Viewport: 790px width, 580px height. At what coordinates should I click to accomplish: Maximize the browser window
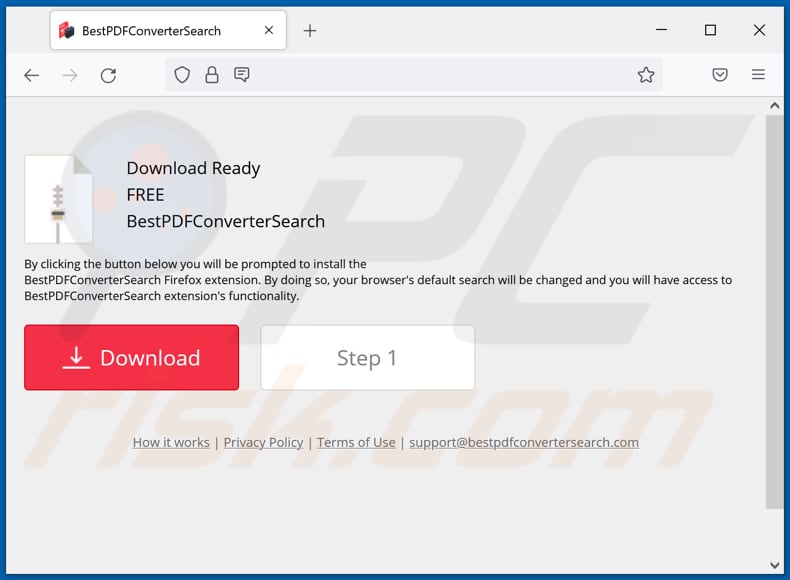coord(710,30)
